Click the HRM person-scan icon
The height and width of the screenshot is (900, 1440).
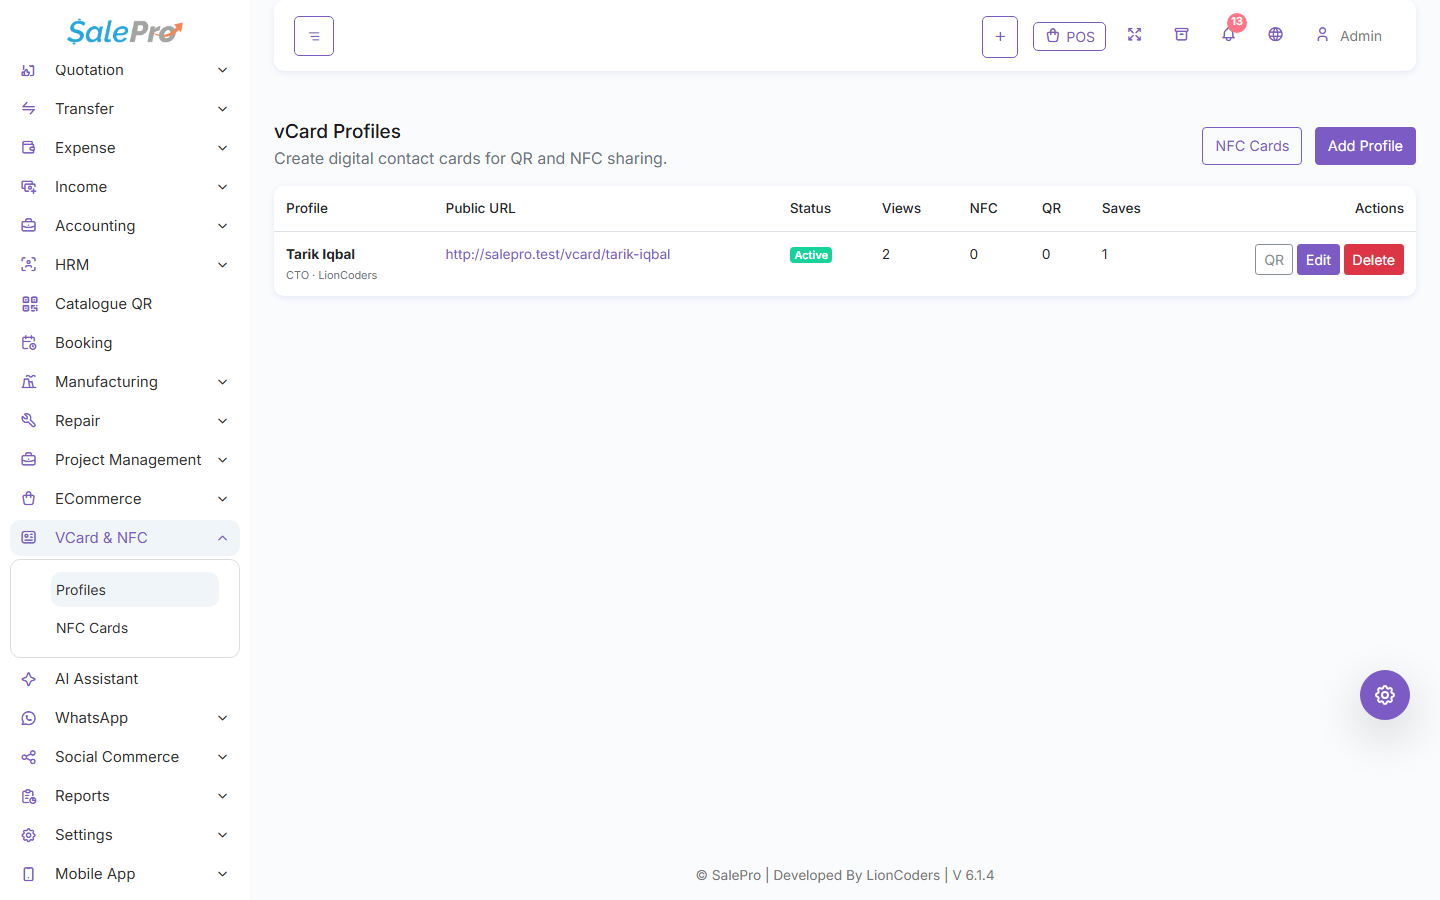29,265
